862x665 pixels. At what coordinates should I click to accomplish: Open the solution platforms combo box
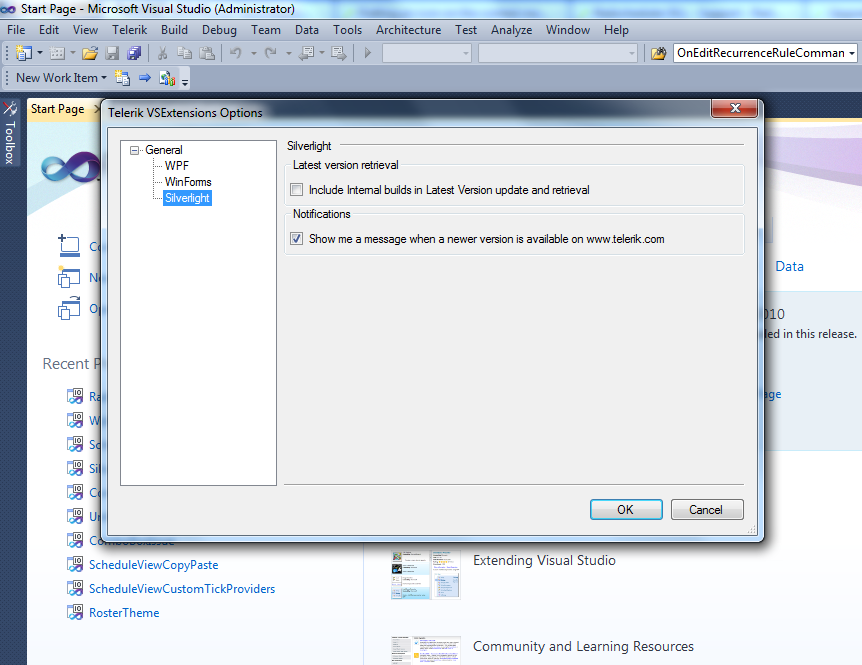(x=557, y=53)
